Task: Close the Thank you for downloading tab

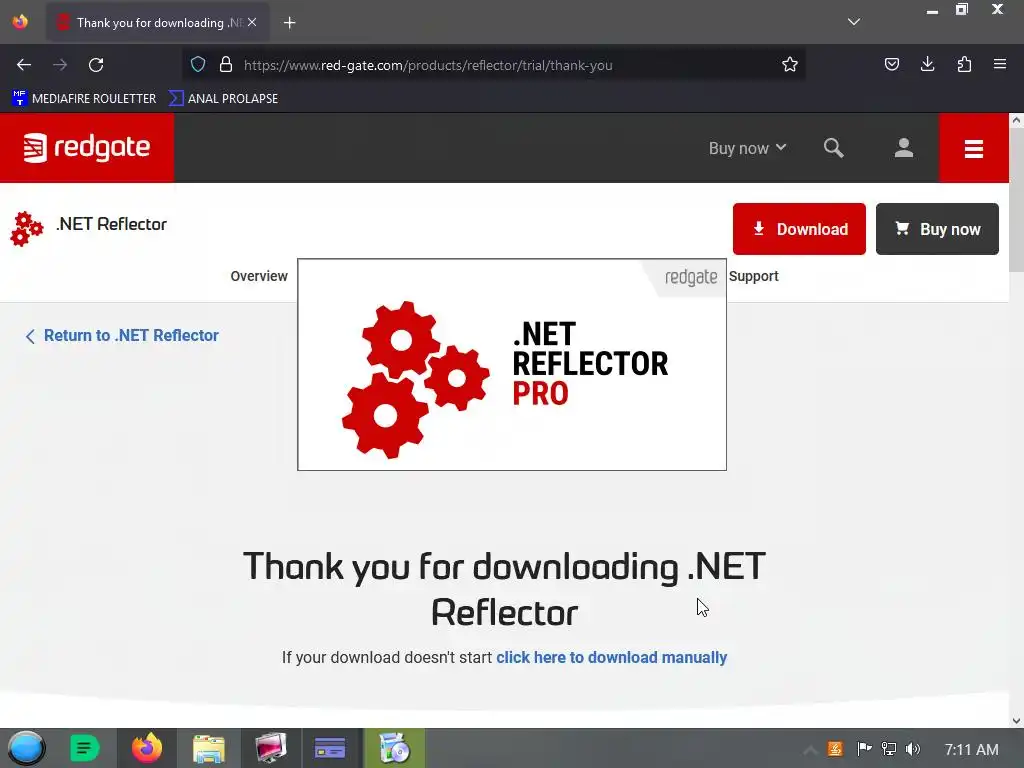Action: coord(252,22)
